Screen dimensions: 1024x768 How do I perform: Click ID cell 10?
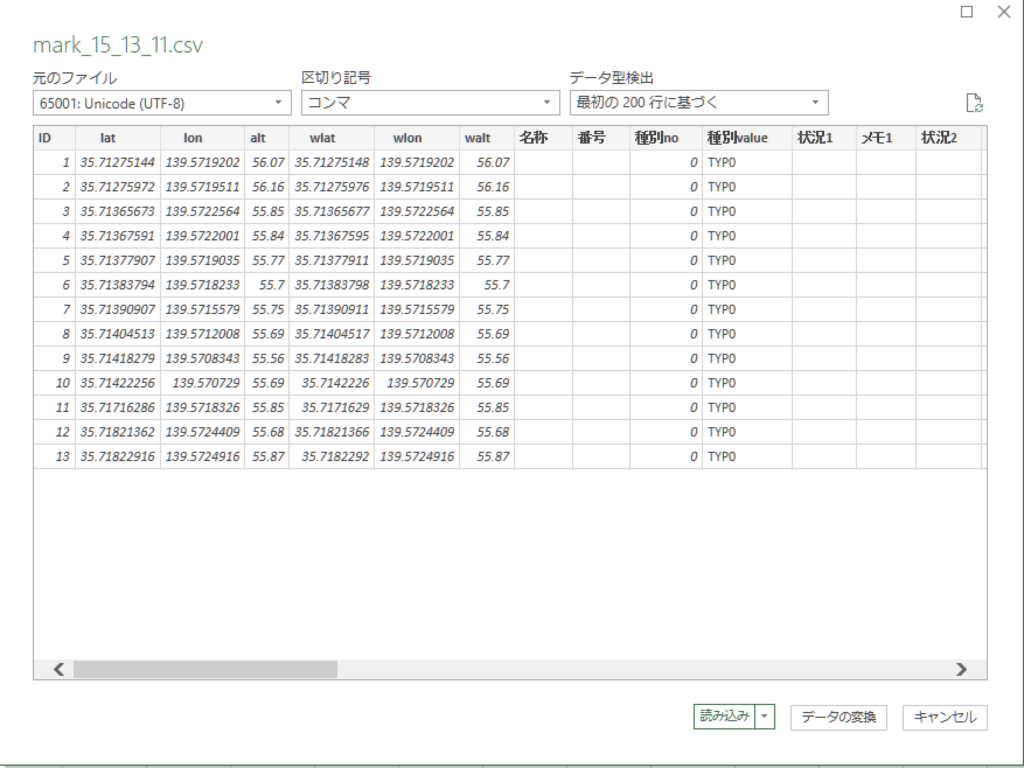(54, 383)
